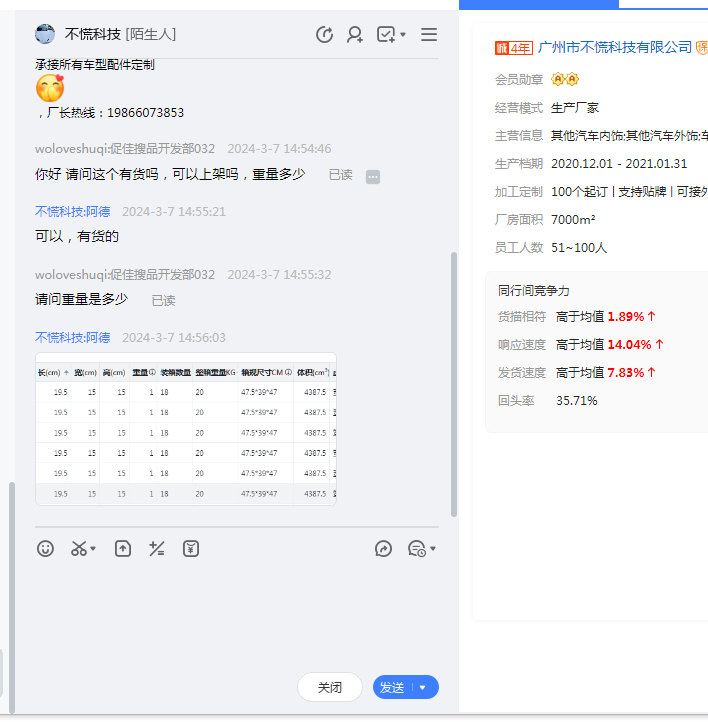Click the 关闭 close button
This screenshot has width=708, height=722.
point(330,688)
